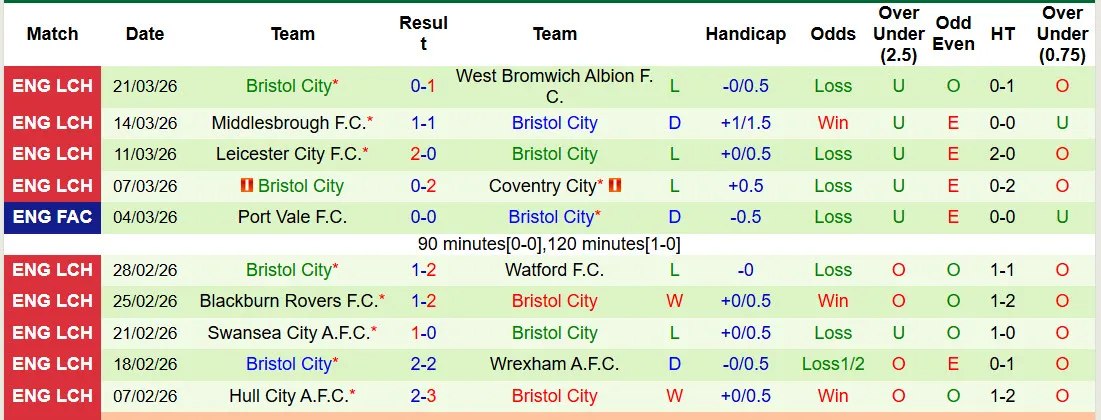1101x420 pixels.
Task: Click the red card icon beside Bristol City
Action: [x=246, y=186]
